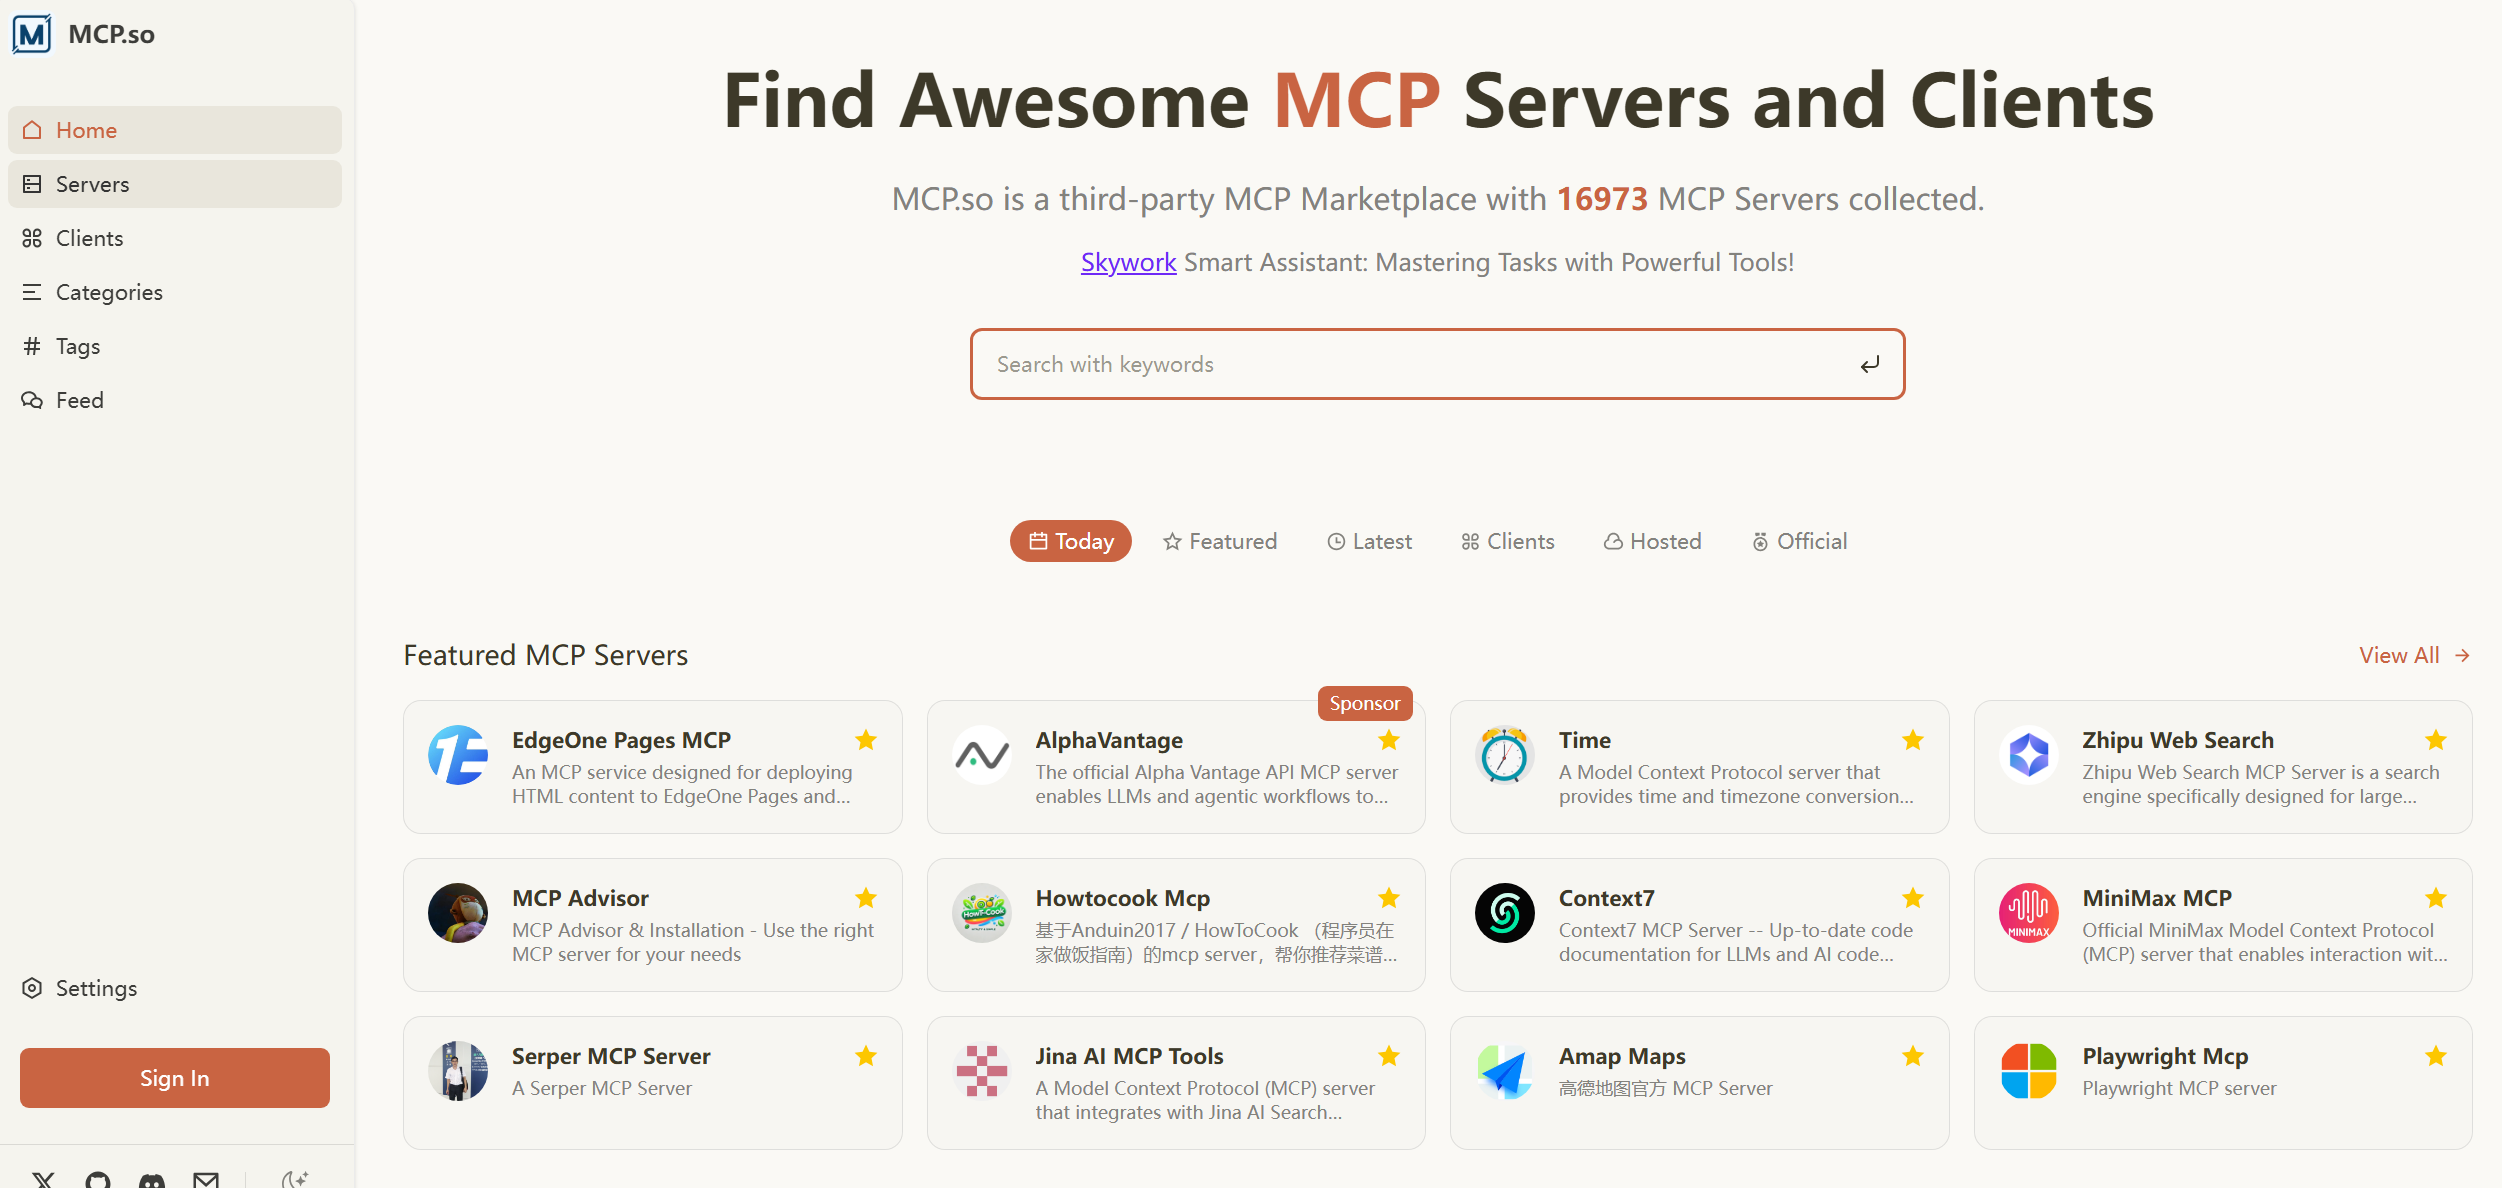
Task: Toggle the star on Playwright Mcp card
Action: pyautogui.click(x=2436, y=1056)
